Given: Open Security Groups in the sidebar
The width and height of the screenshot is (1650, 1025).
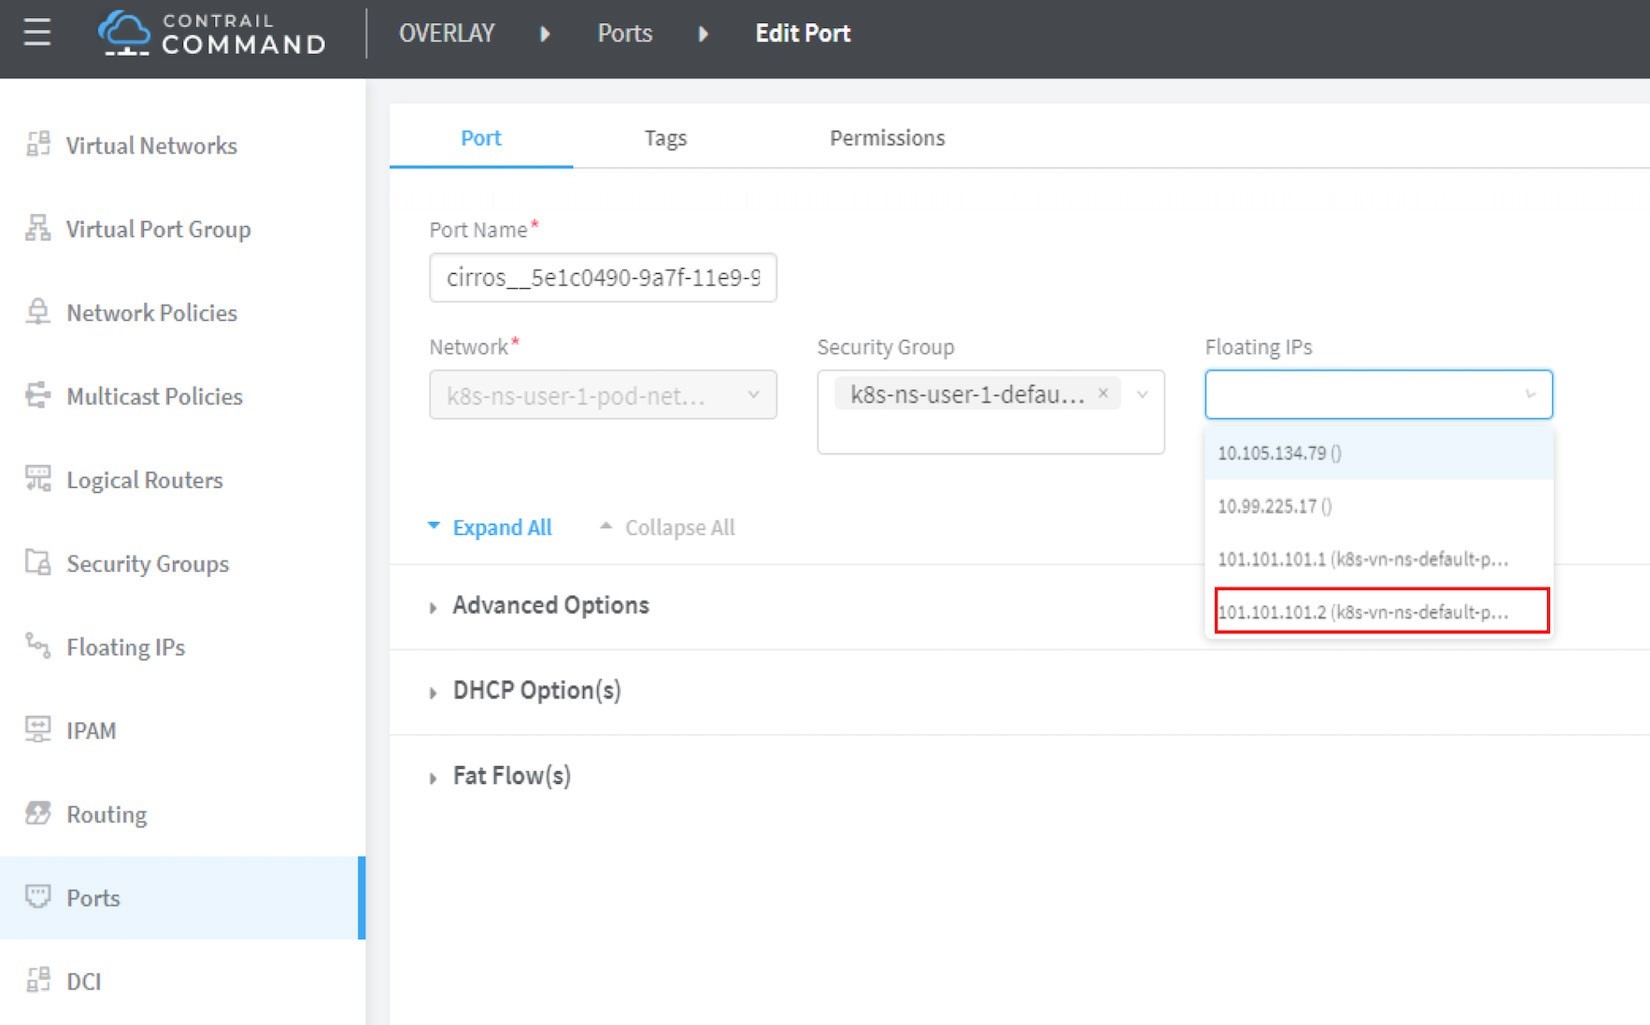Looking at the screenshot, I should (147, 563).
